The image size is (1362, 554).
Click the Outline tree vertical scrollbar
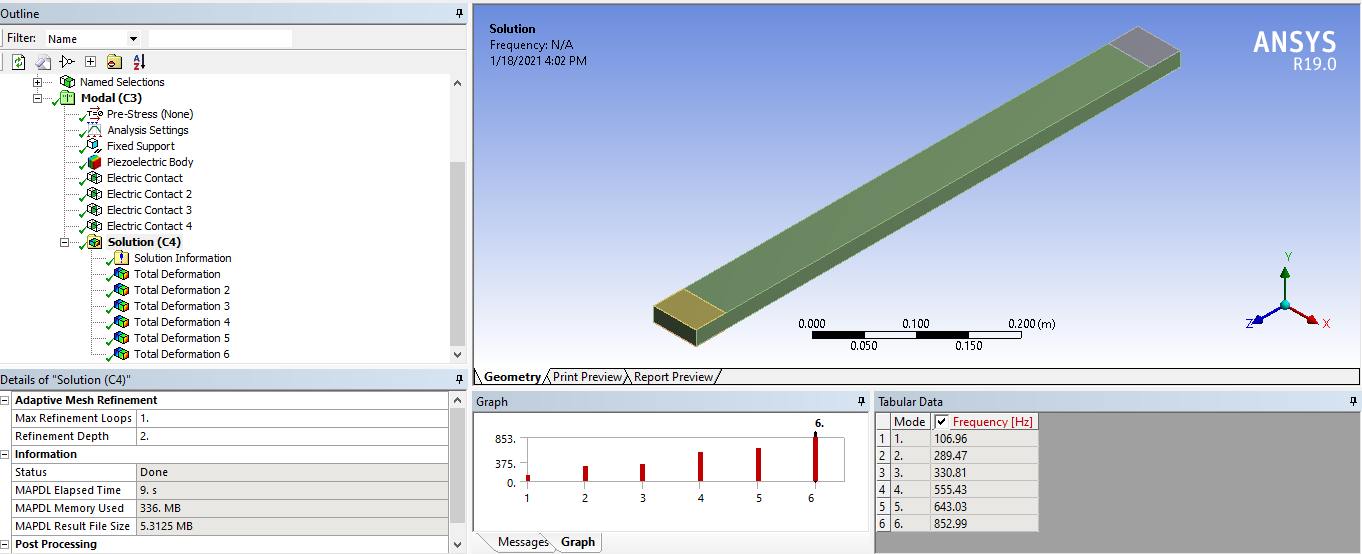(x=457, y=218)
